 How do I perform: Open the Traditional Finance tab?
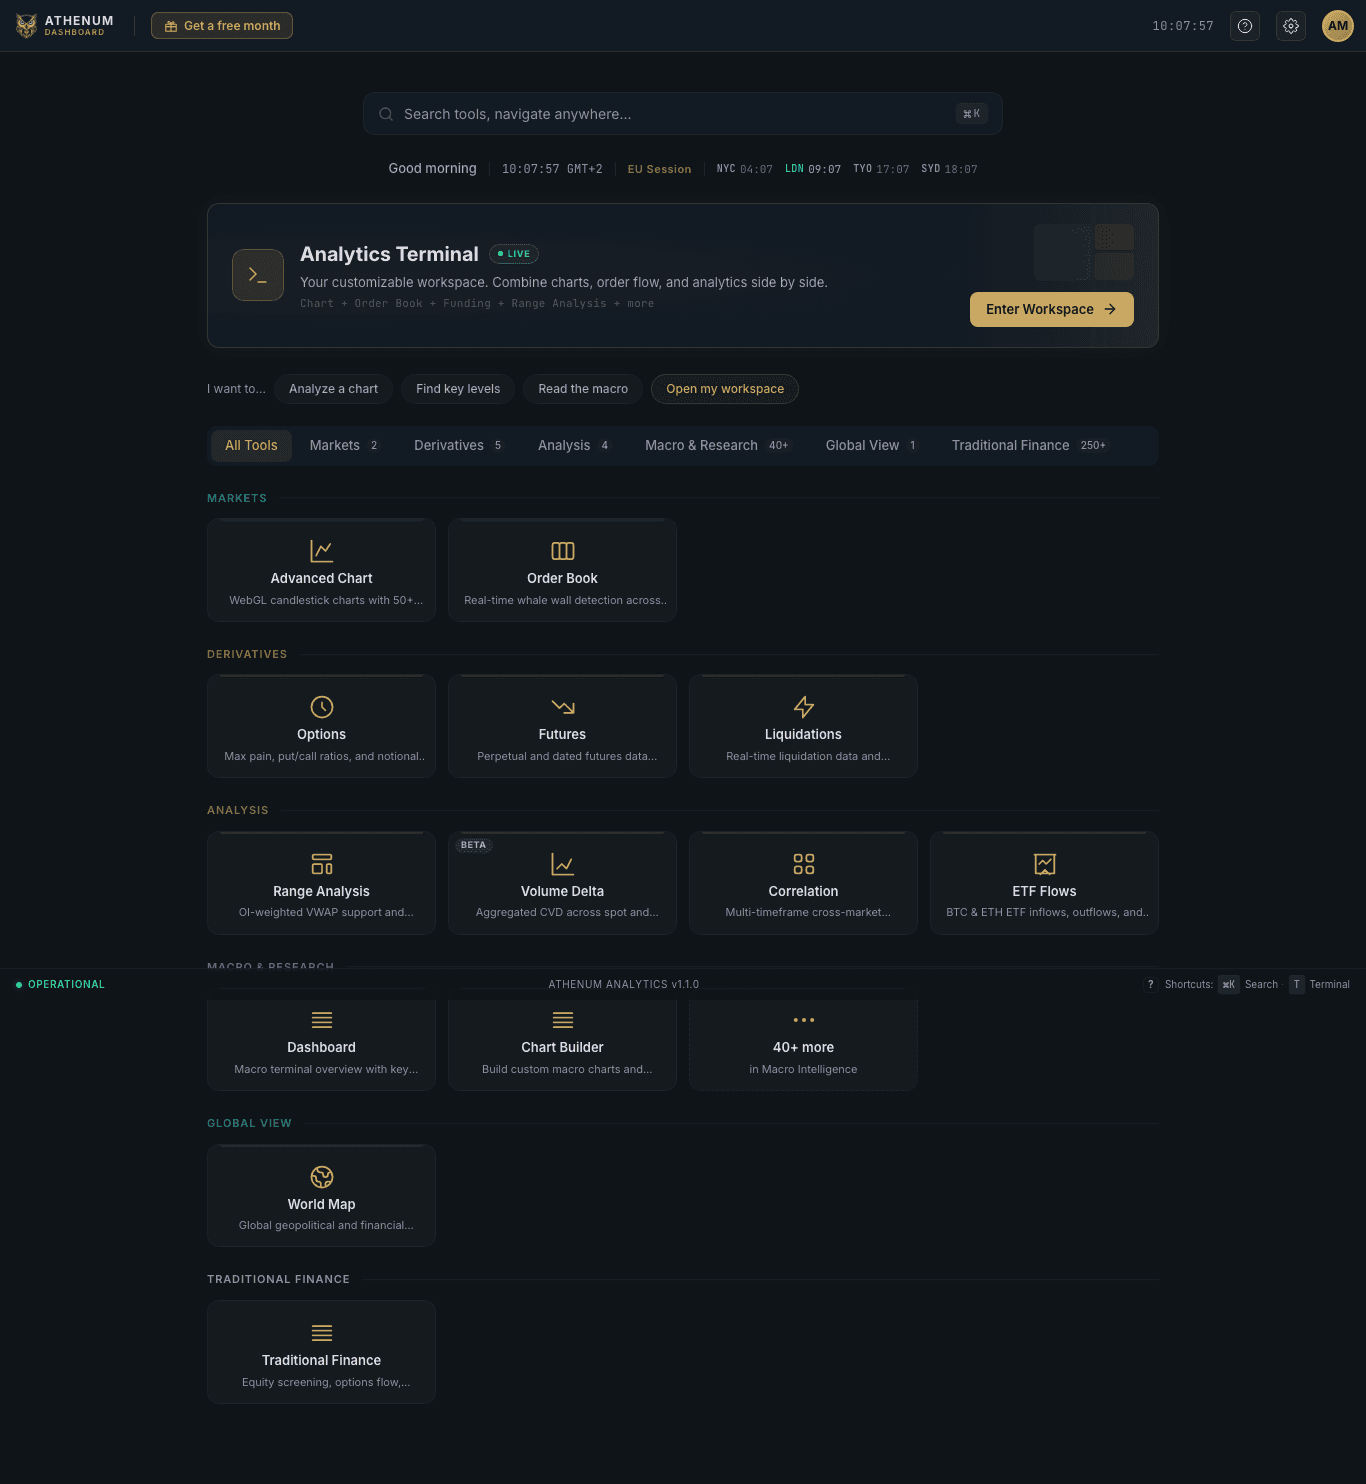[1030, 446]
